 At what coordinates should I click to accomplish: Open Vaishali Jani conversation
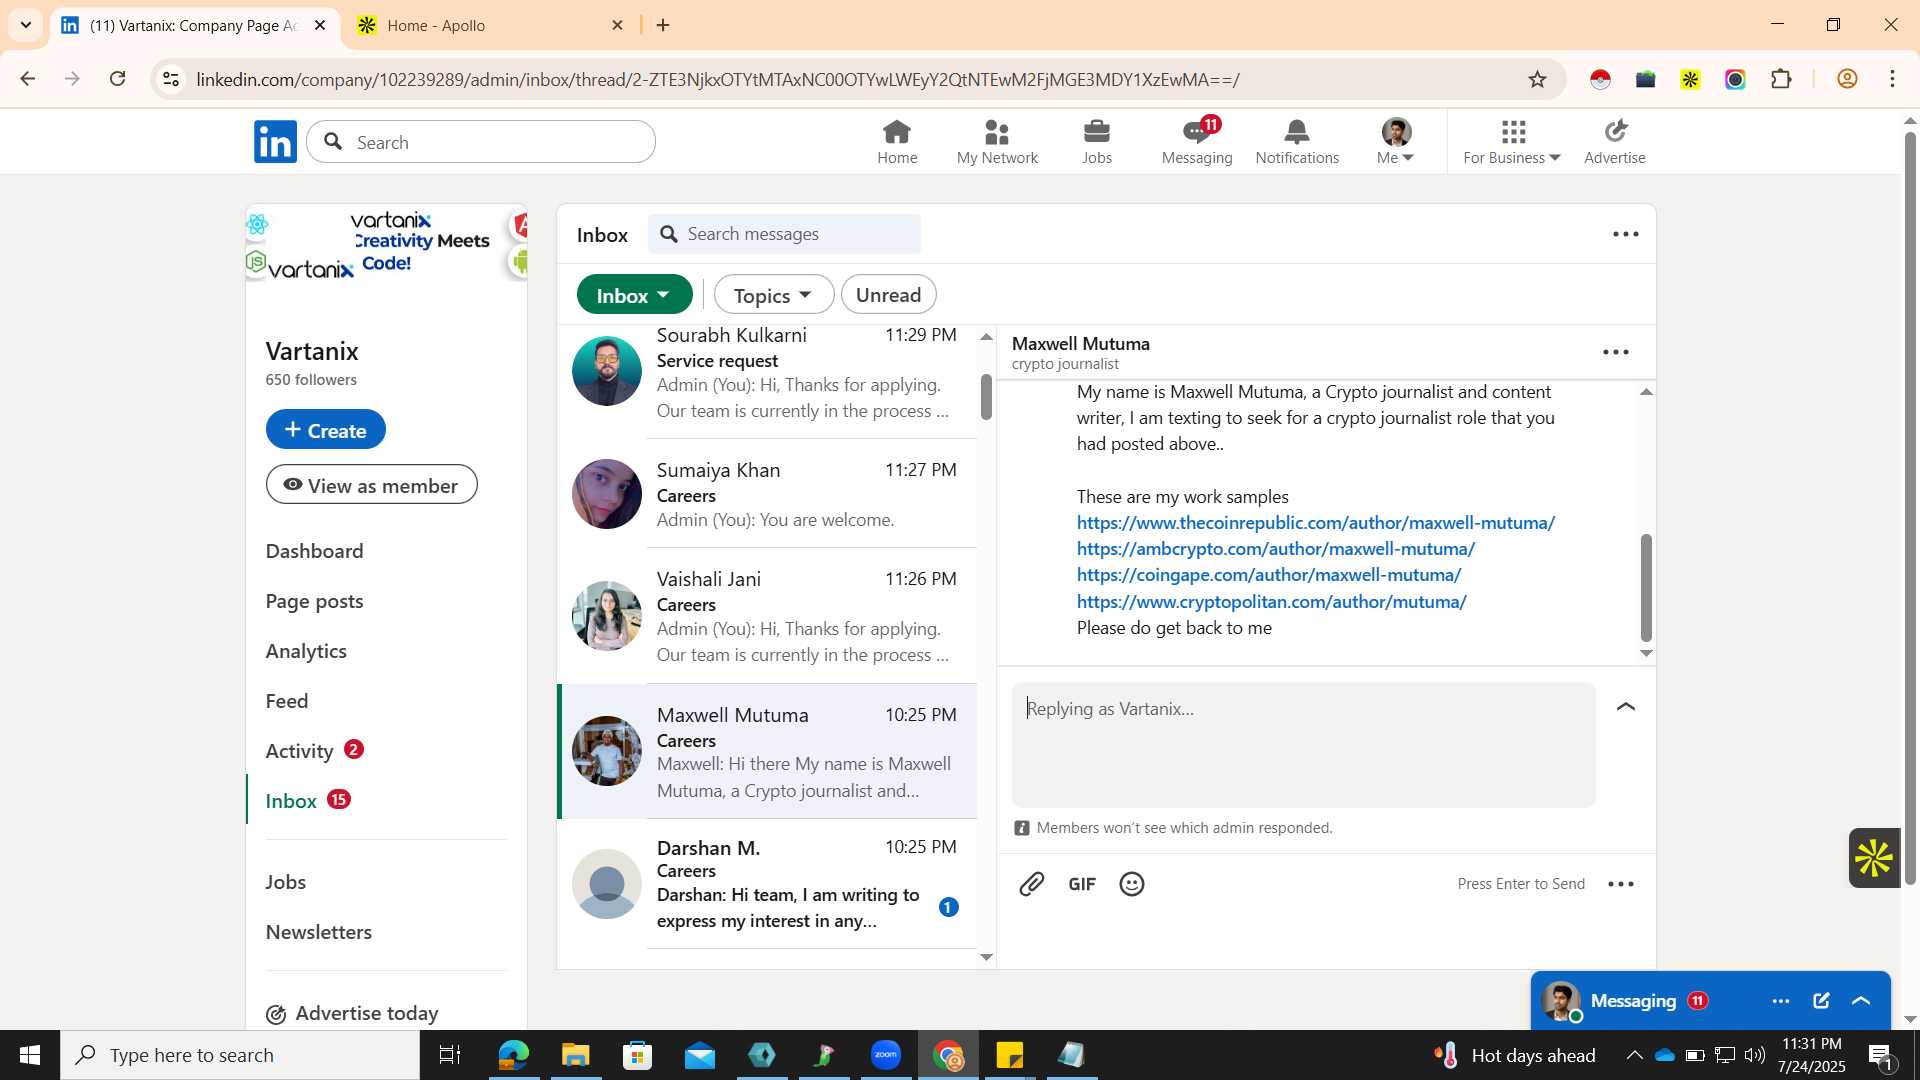coord(767,616)
